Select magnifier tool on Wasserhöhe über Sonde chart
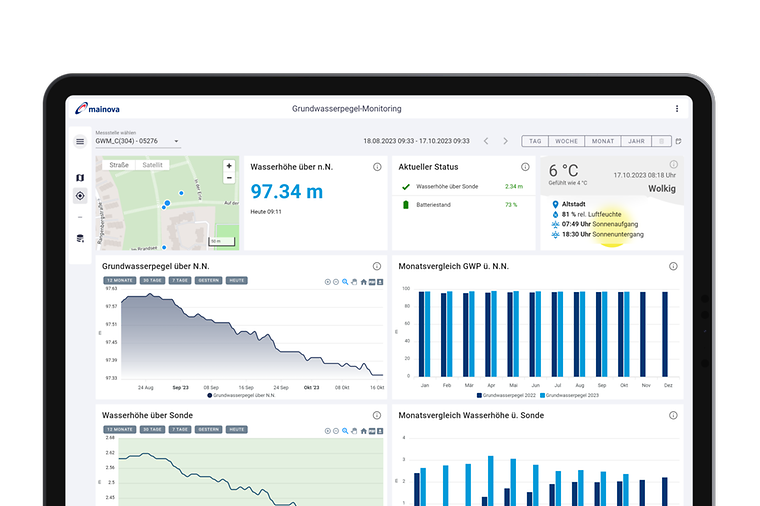The height and width of the screenshot is (506, 760). click(345, 431)
